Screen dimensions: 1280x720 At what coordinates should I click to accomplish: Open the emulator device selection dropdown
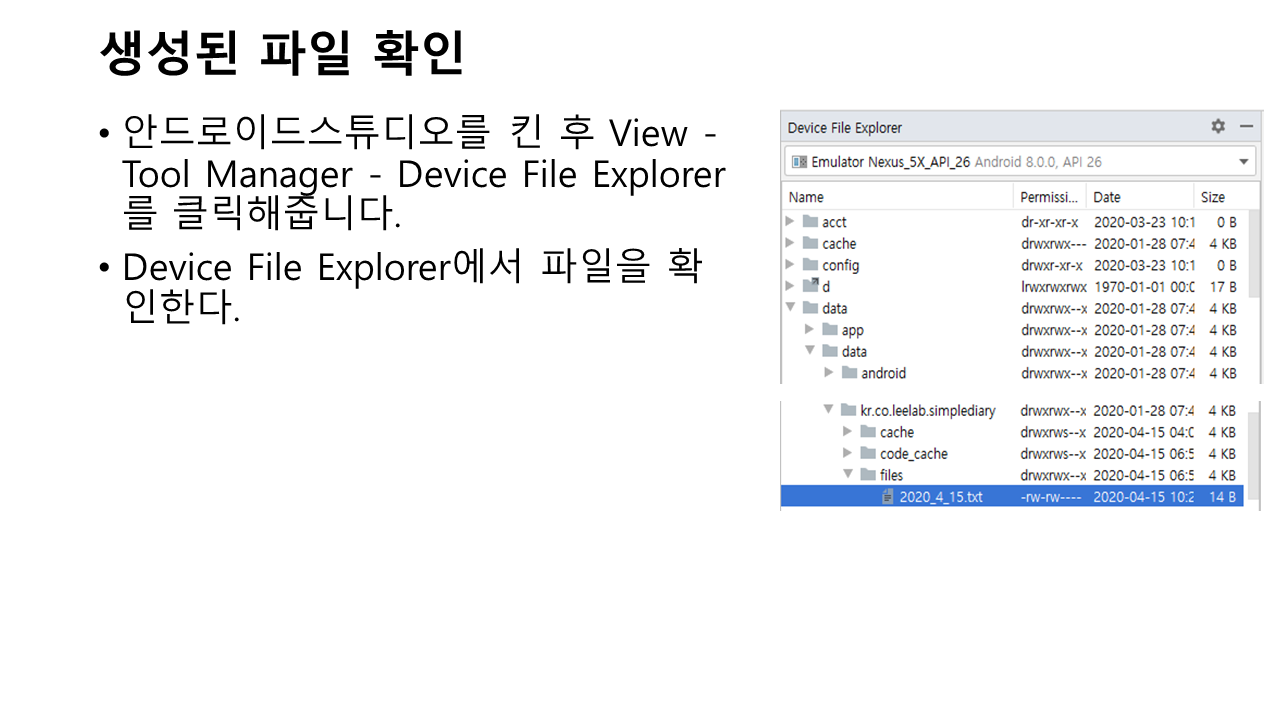(x=1243, y=162)
